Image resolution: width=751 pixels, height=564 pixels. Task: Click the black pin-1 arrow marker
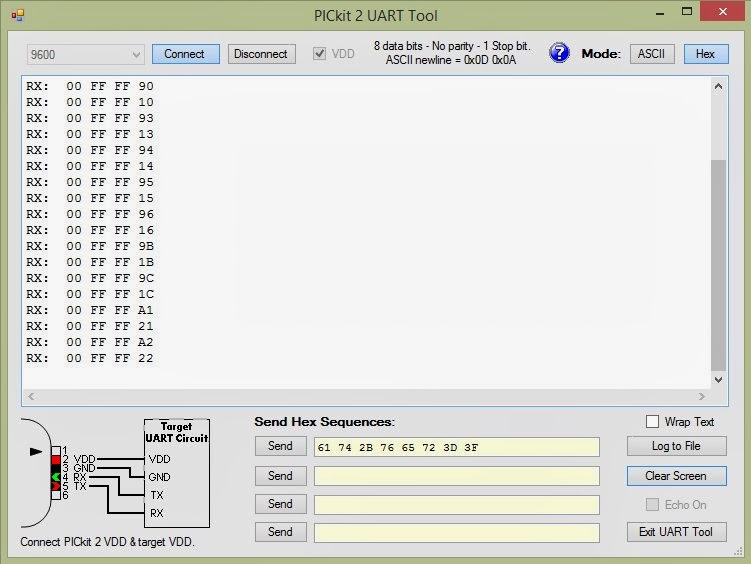pos(36,451)
